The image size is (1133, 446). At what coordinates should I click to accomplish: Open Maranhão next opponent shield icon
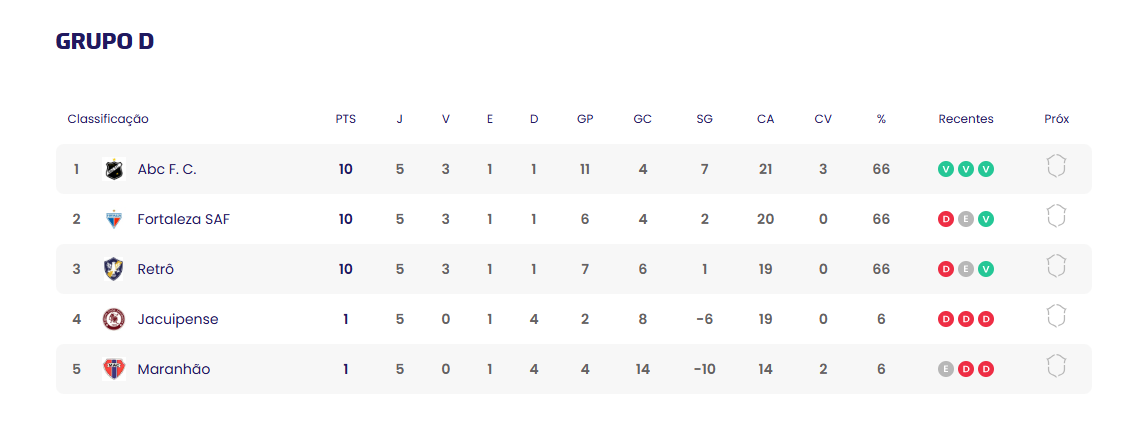pyautogui.click(x=1056, y=366)
